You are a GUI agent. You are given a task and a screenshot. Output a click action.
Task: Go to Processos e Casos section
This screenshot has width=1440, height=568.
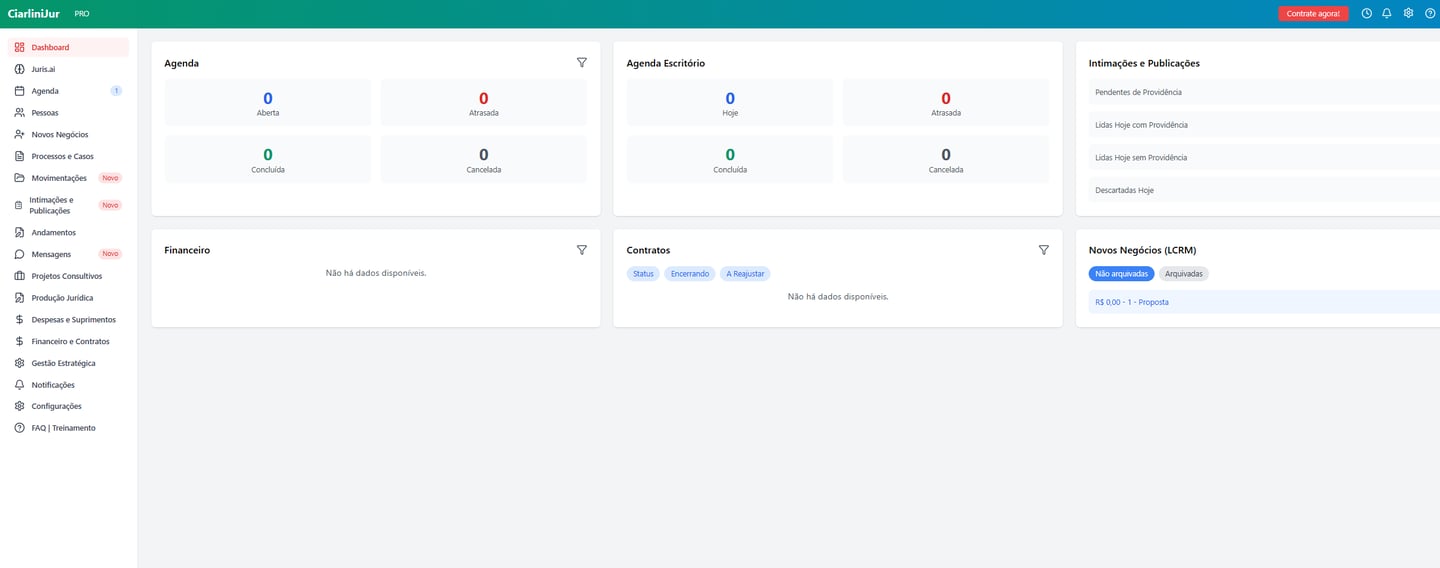[69, 156]
